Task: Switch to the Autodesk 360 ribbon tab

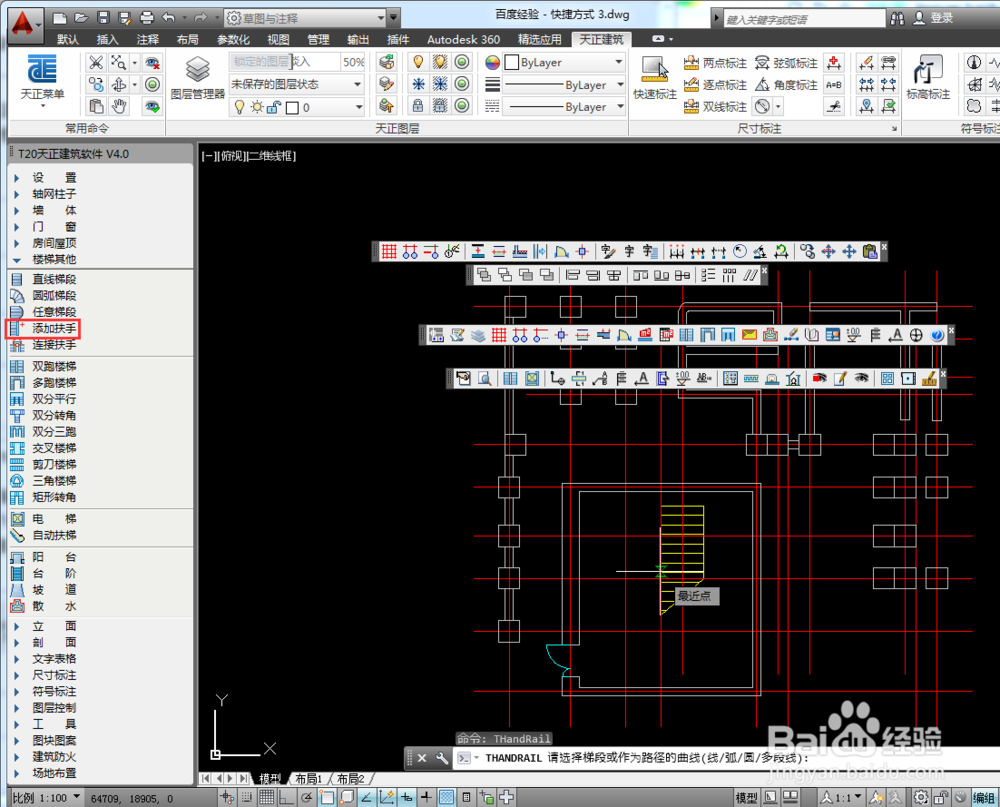Action: [463, 40]
